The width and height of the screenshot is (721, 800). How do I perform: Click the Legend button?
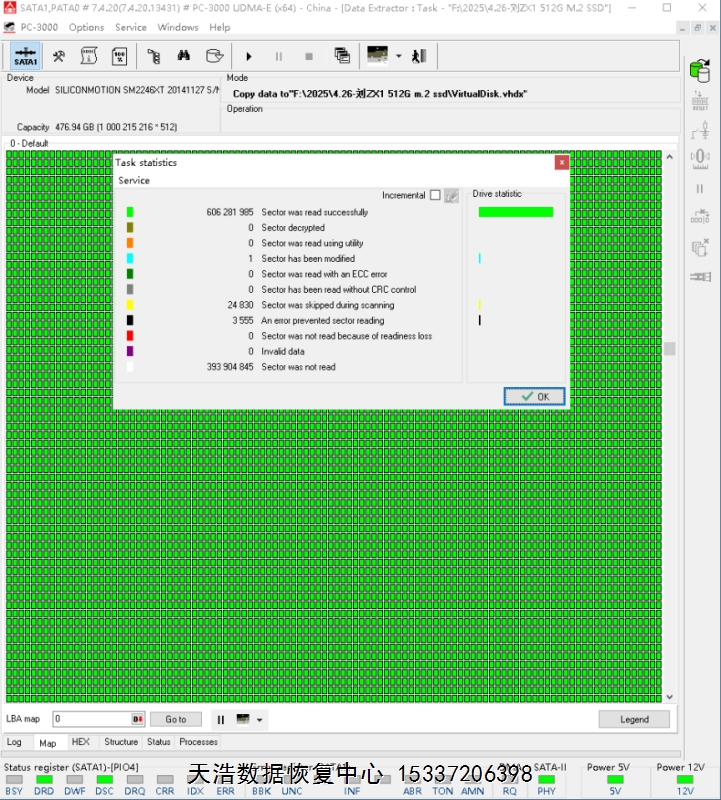tap(634, 719)
